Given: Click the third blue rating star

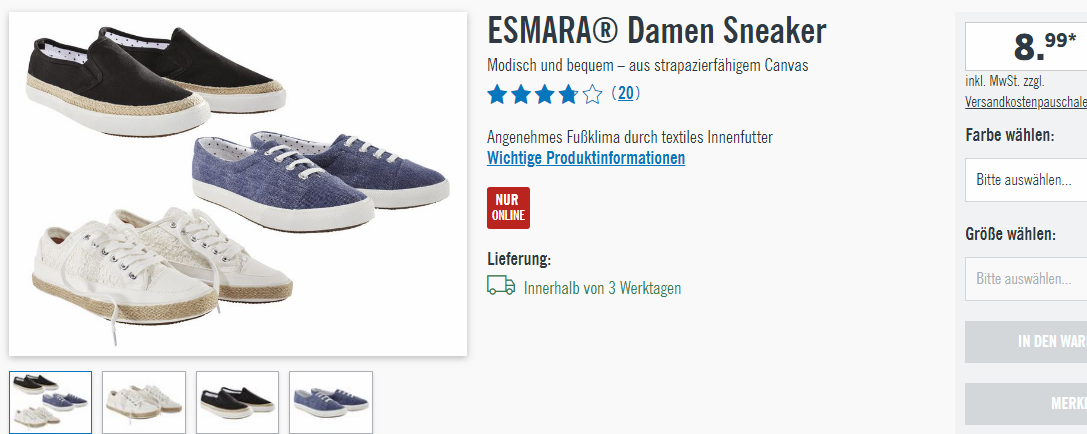Looking at the screenshot, I should click(544, 94).
